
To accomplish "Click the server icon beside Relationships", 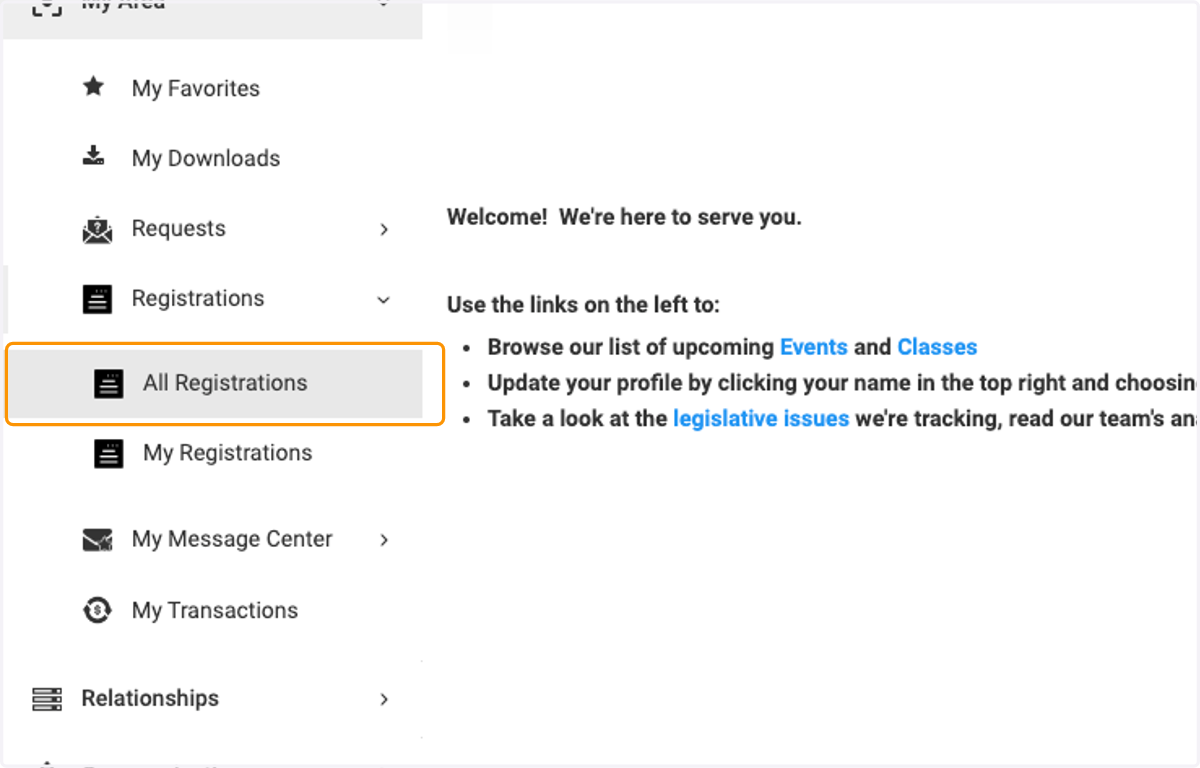I will click(47, 698).
